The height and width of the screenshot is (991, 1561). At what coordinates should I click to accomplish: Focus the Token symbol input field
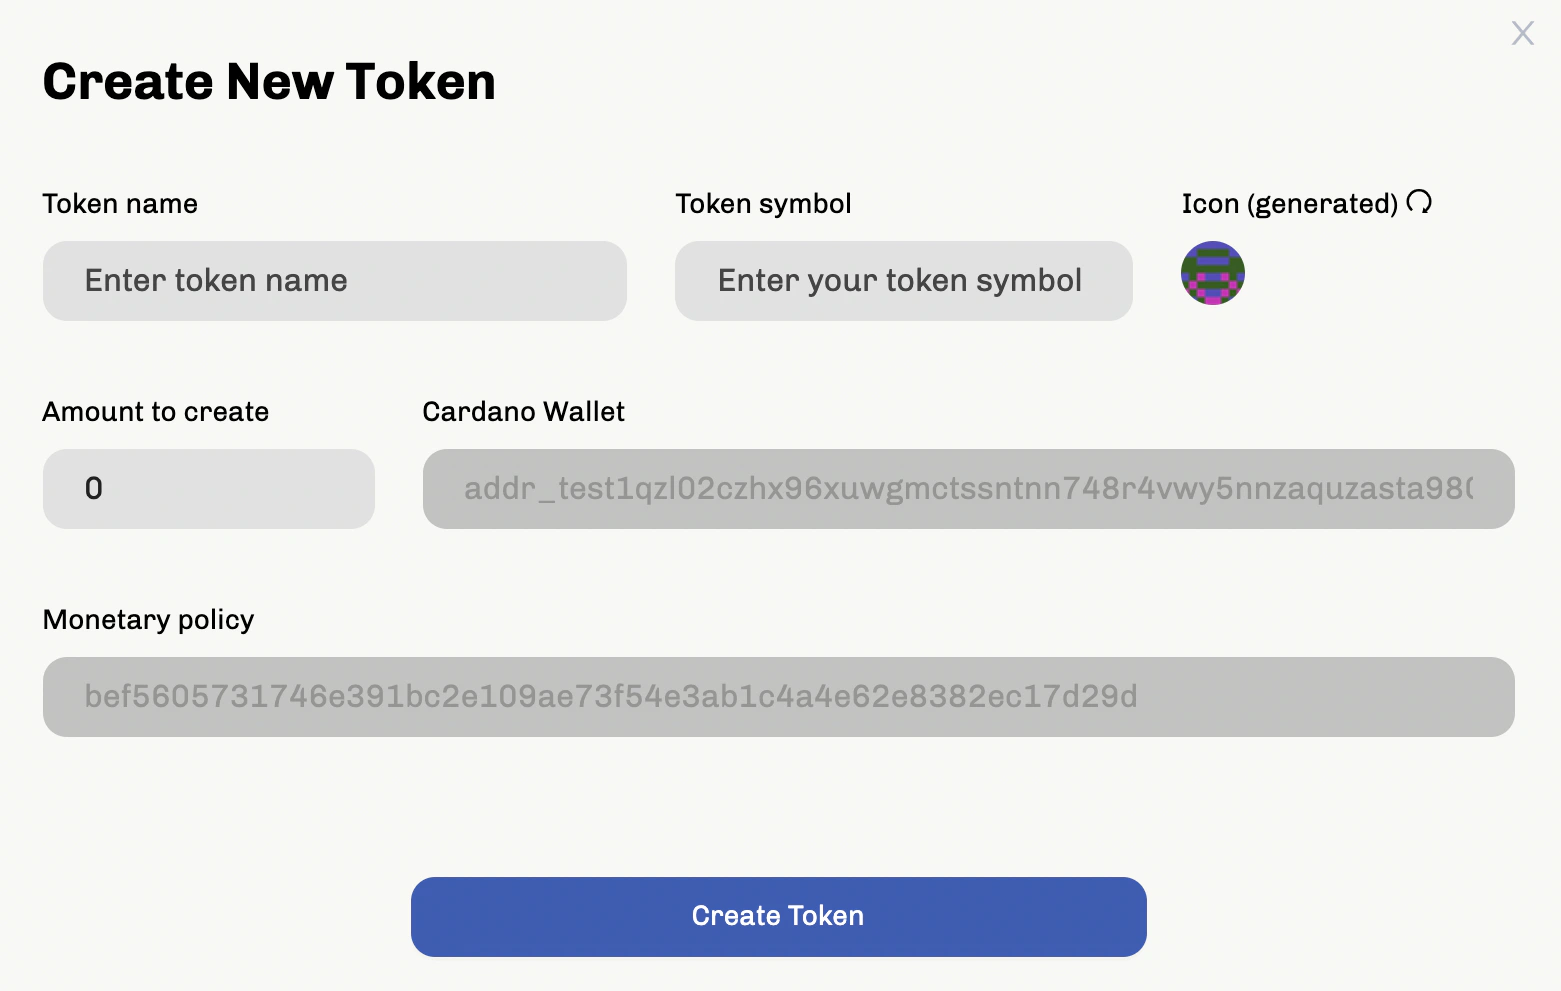click(x=904, y=281)
